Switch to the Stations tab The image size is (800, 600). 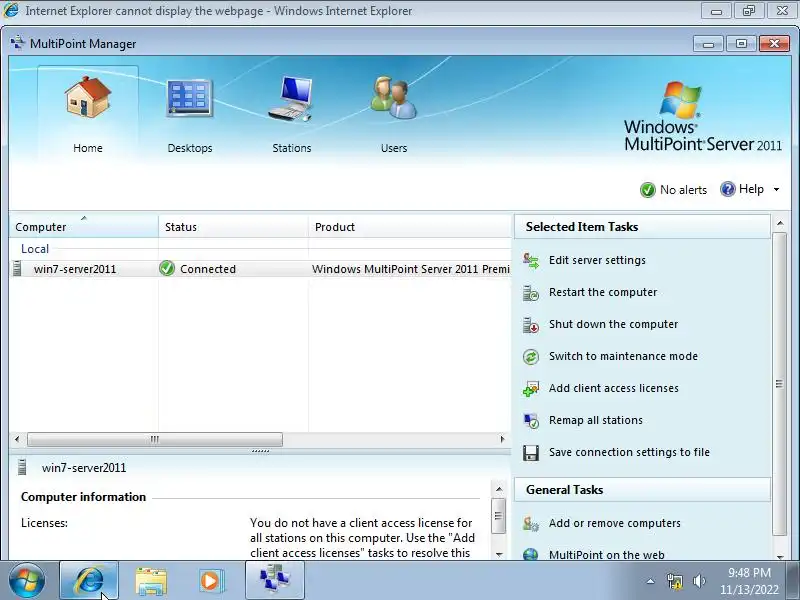pos(291,115)
